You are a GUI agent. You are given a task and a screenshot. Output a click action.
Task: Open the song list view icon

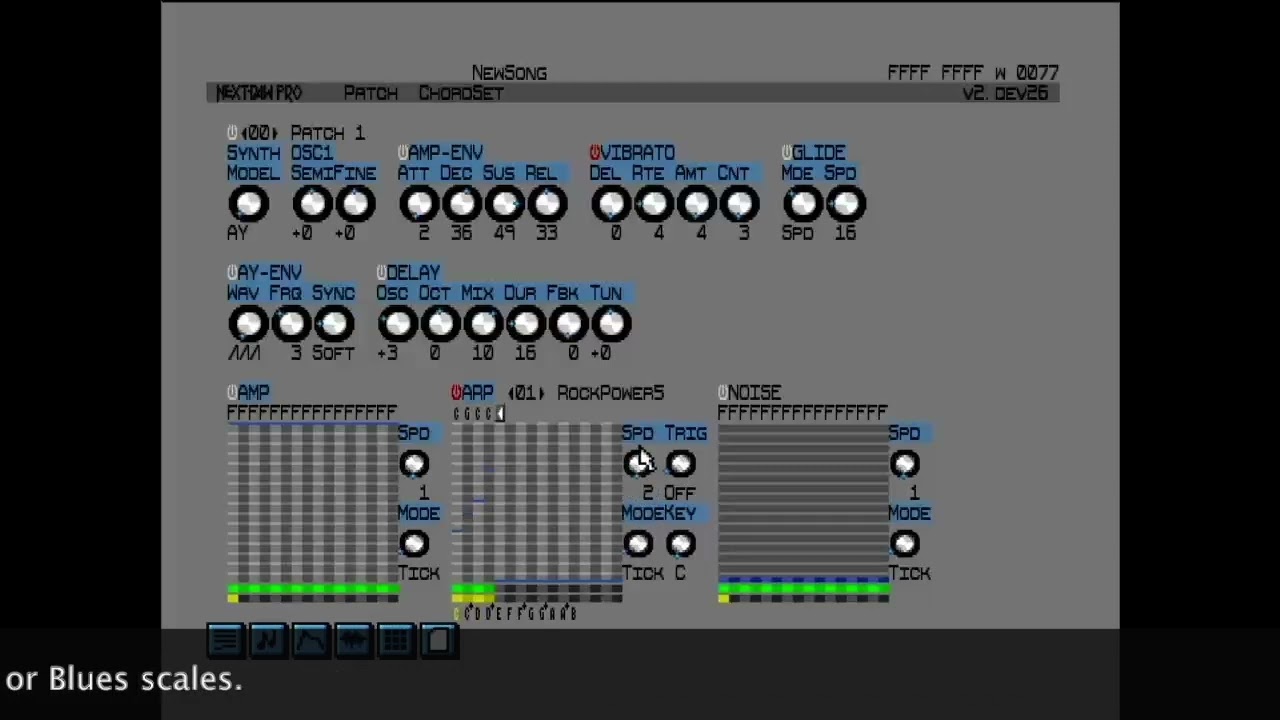pyautogui.click(x=225, y=640)
